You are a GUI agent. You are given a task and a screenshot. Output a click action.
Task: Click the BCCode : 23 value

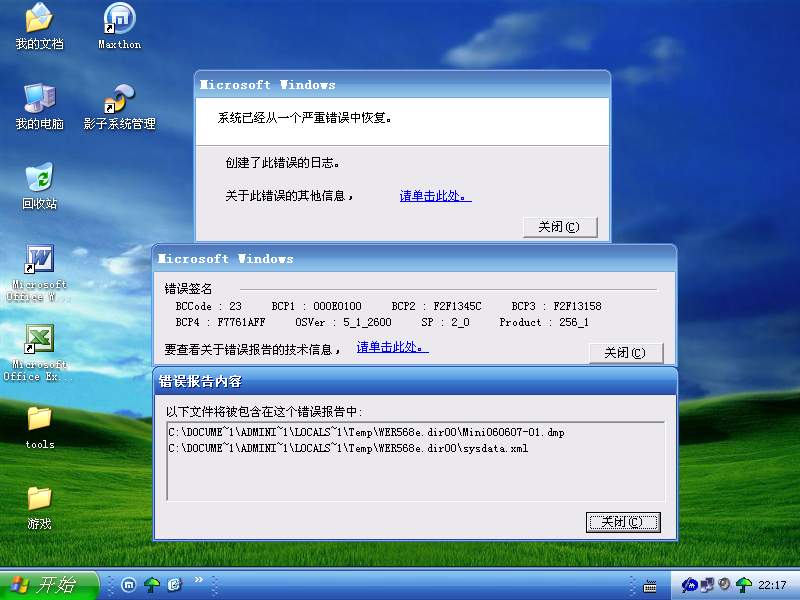click(209, 306)
